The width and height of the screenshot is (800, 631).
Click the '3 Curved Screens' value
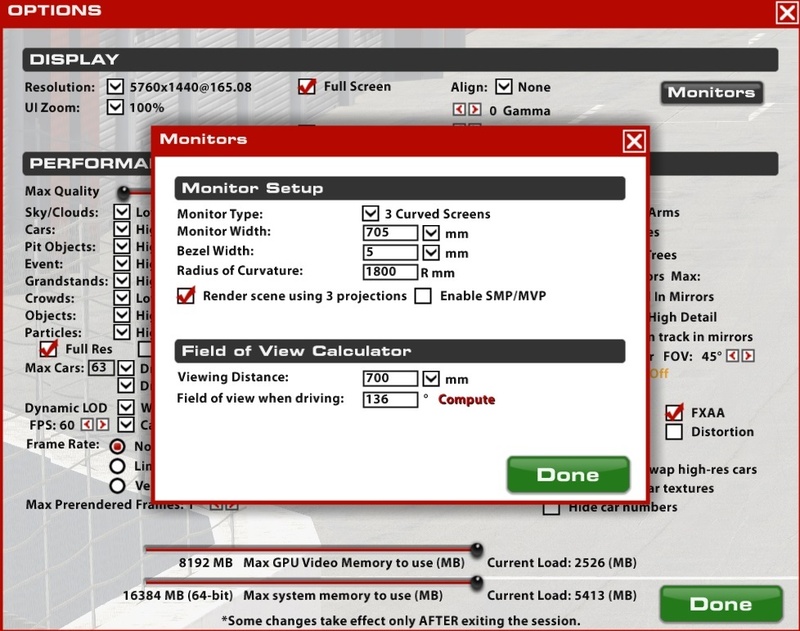tap(437, 214)
